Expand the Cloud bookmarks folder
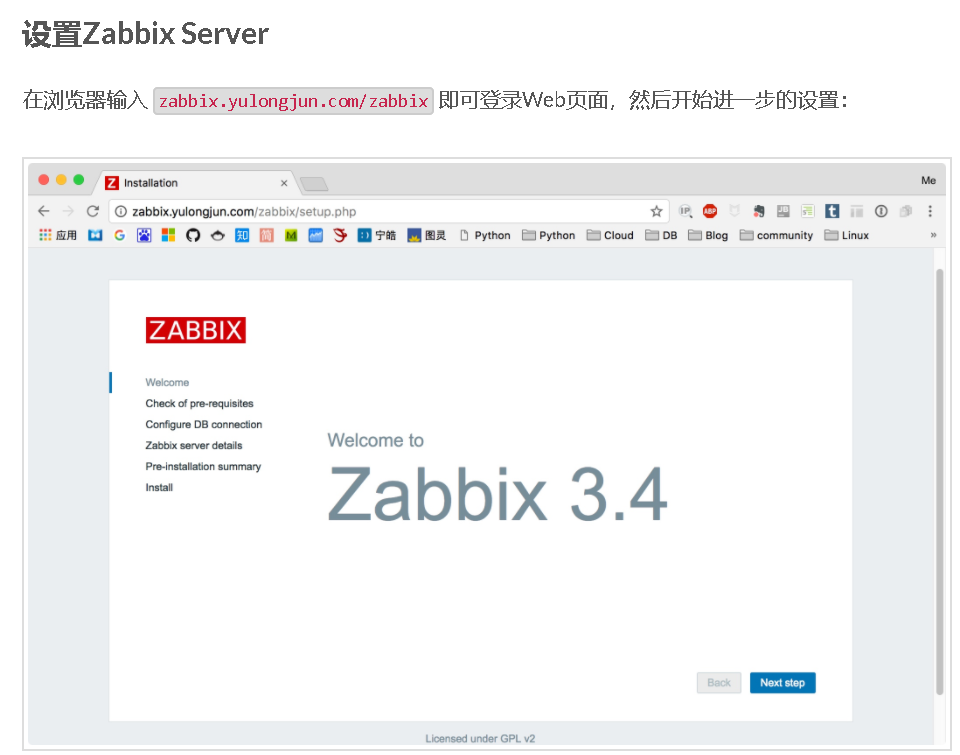The width and height of the screenshot is (960, 755). click(x=610, y=235)
